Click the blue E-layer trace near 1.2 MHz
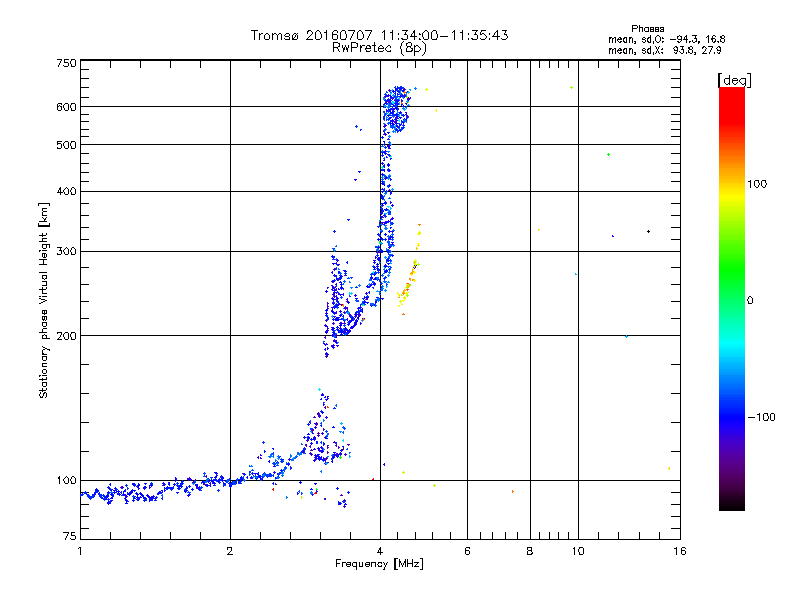Screen dimensions: 800x600 pos(122,493)
